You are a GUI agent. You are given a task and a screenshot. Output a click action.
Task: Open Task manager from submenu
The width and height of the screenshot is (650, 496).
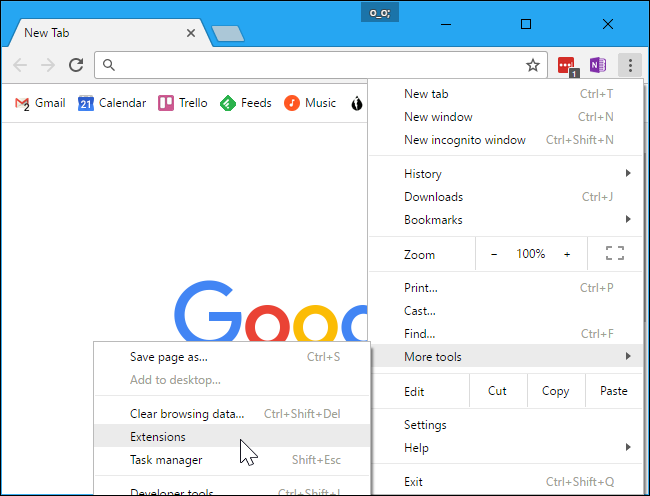tap(232, 460)
